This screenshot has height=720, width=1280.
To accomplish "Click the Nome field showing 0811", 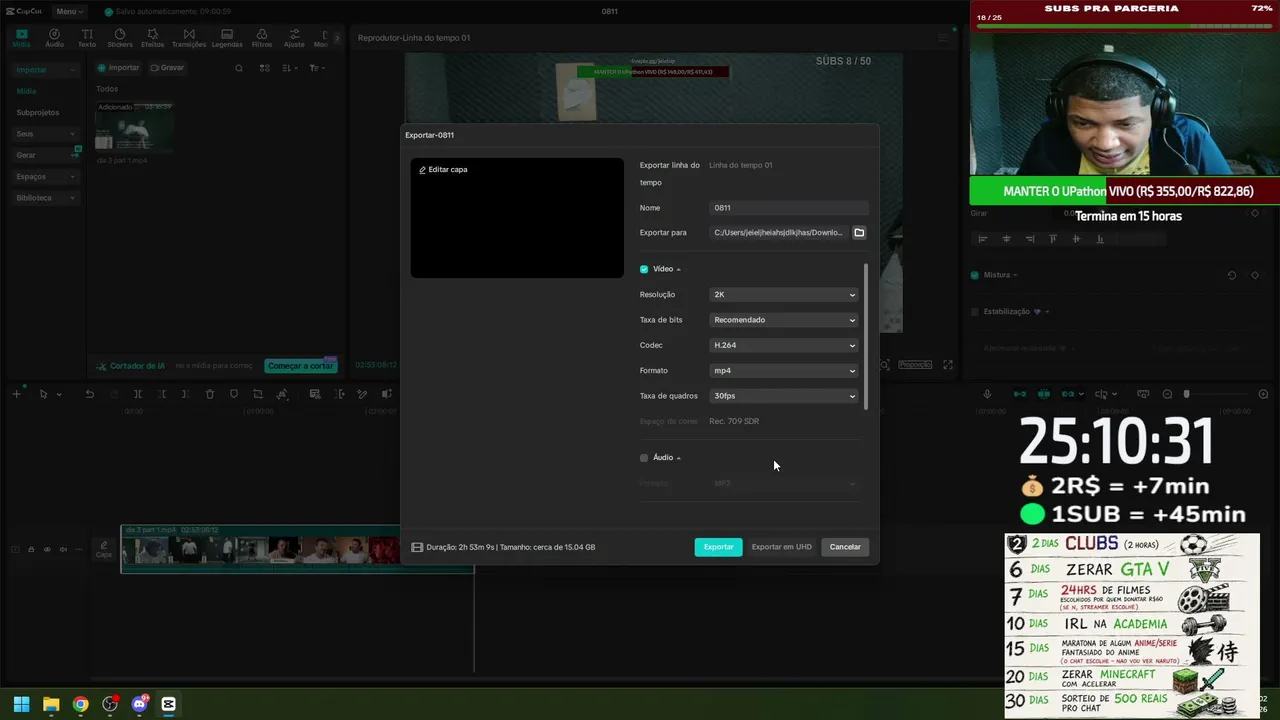I will point(789,208).
